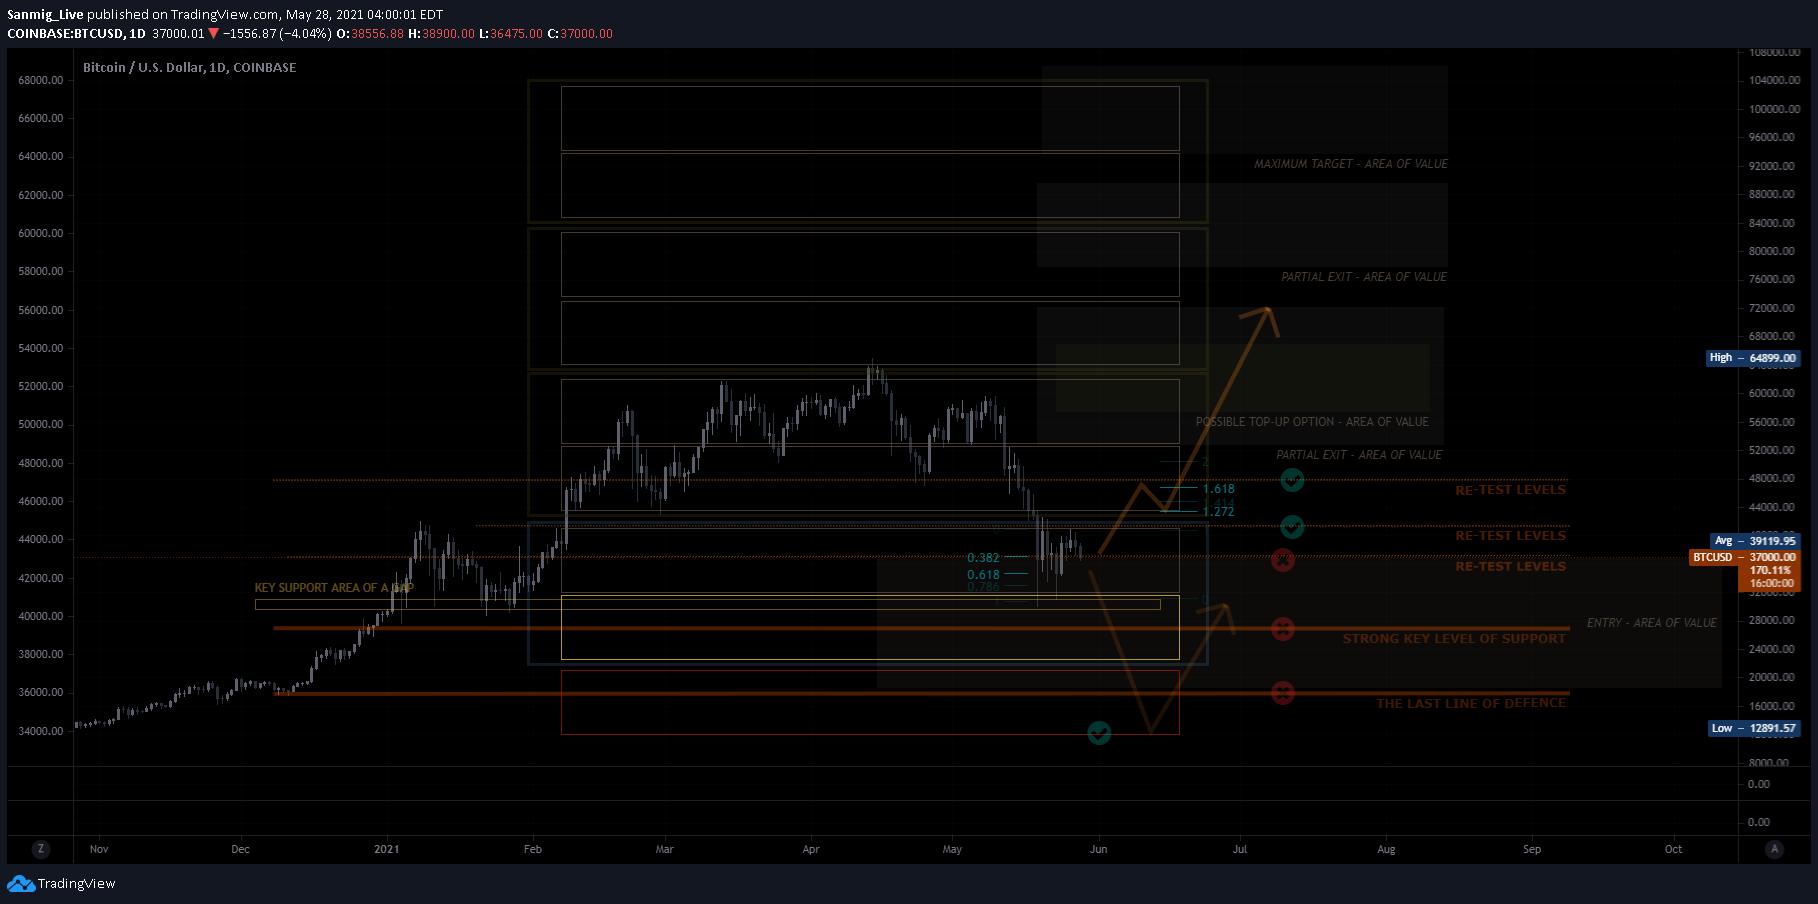The height and width of the screenshot is (904, 1818).
Task: Click the POSSIBLE TOP-UP OPTION - AREA OF VALUE label
Action: pyautogui.click(x=1312, y=422)
